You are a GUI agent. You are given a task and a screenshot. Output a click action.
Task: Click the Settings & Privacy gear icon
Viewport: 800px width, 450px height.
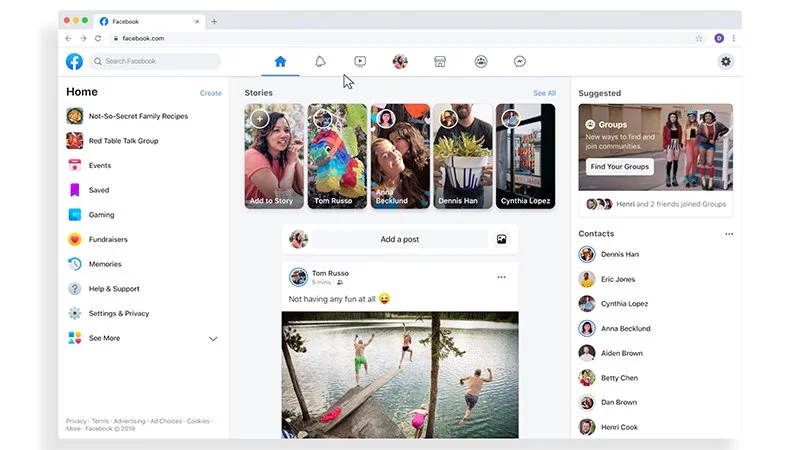click(x=74, y=313)
